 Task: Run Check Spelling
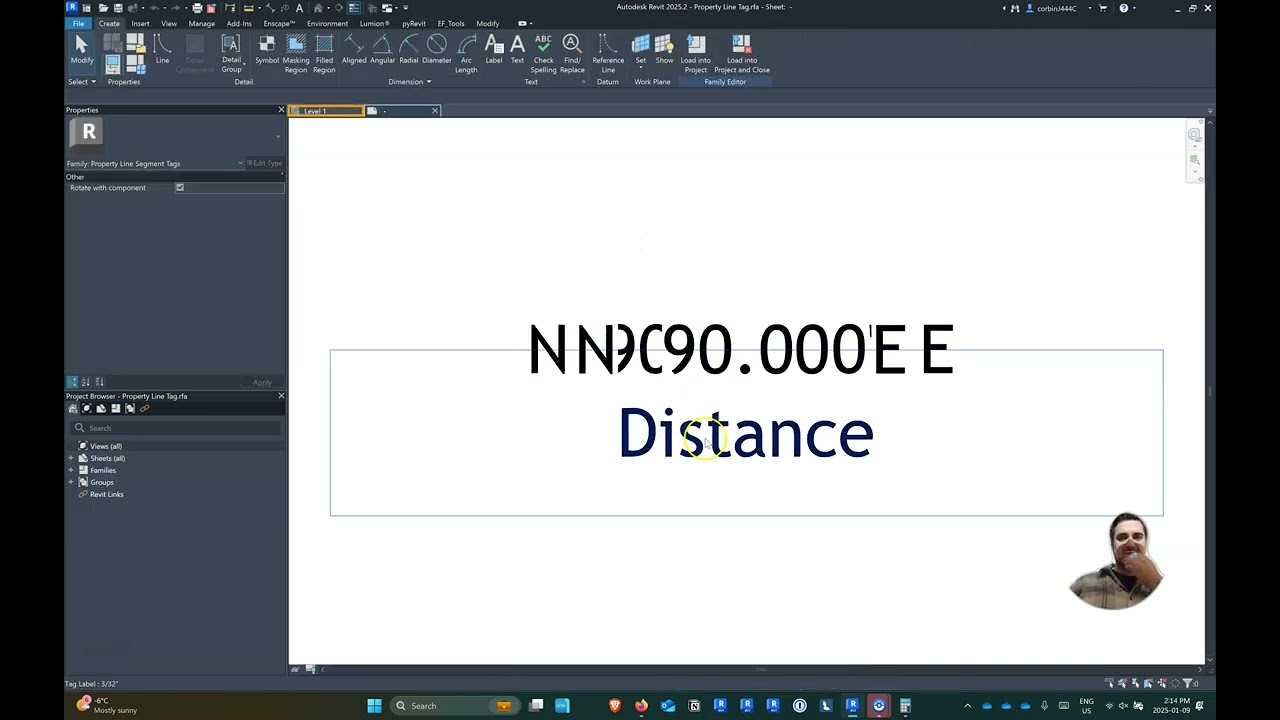pos(543,54)
